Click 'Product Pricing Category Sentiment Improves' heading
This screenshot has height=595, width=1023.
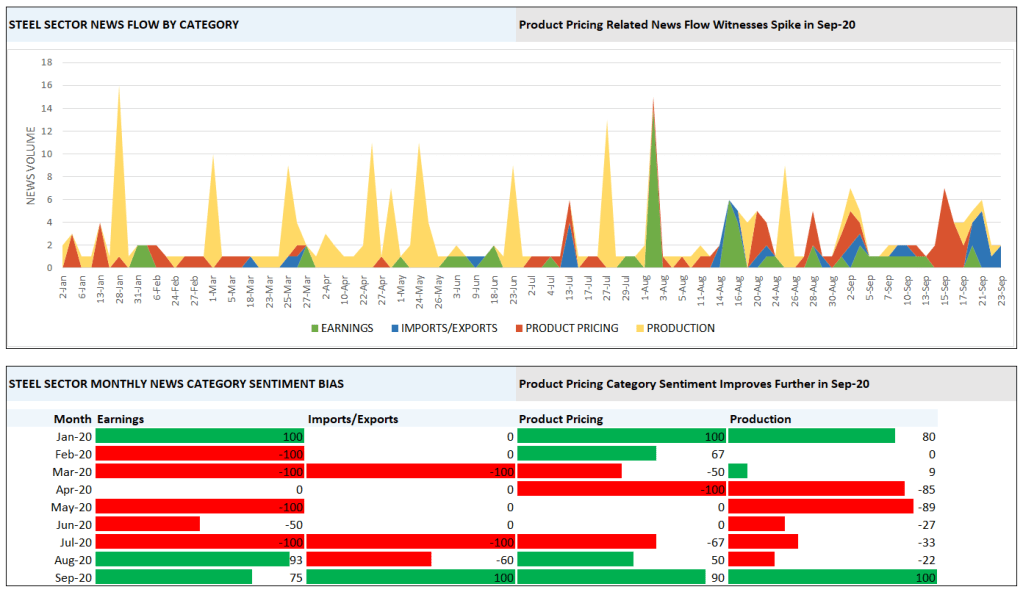point(694,383)
